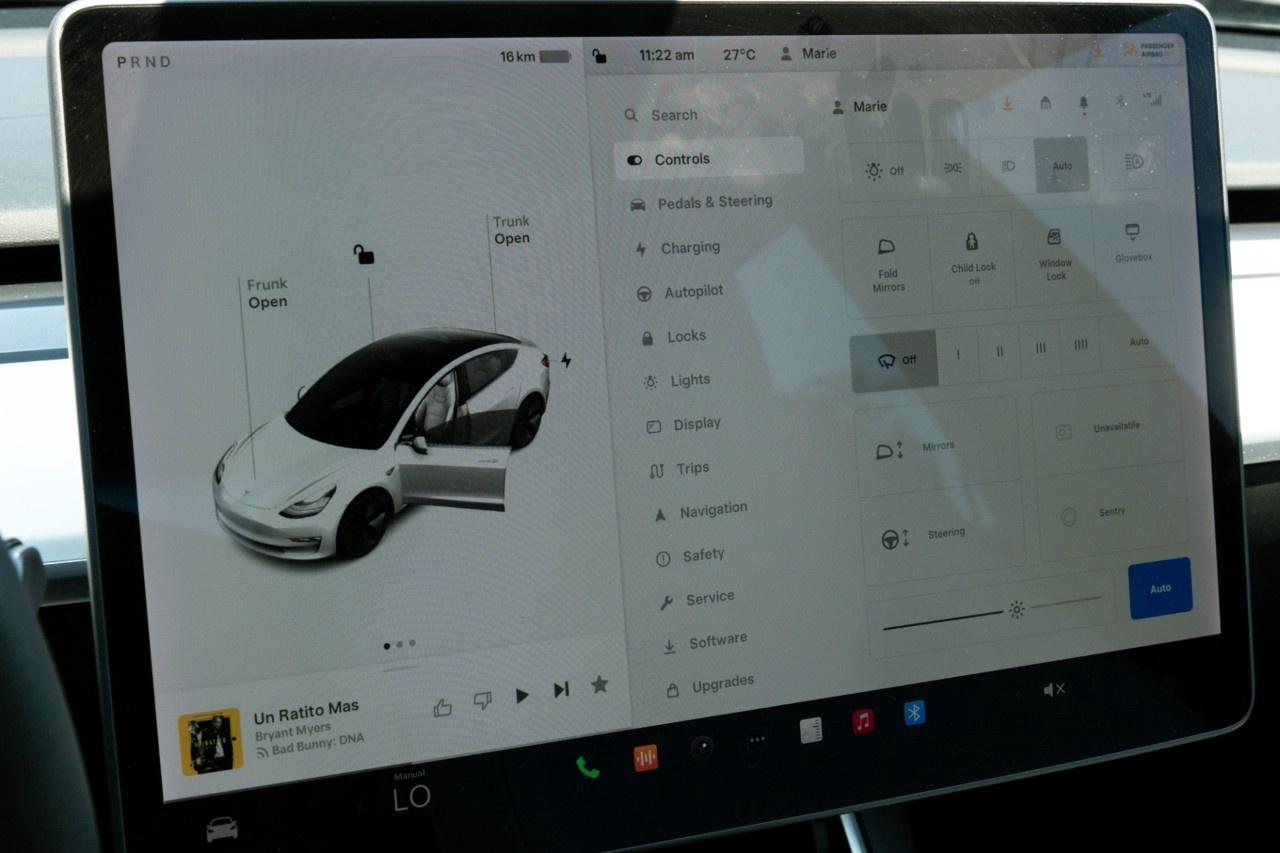Screen dimensions: 1280x853
Task: Open the all apps three-dots icon
Action: click(x=757, y=740)
